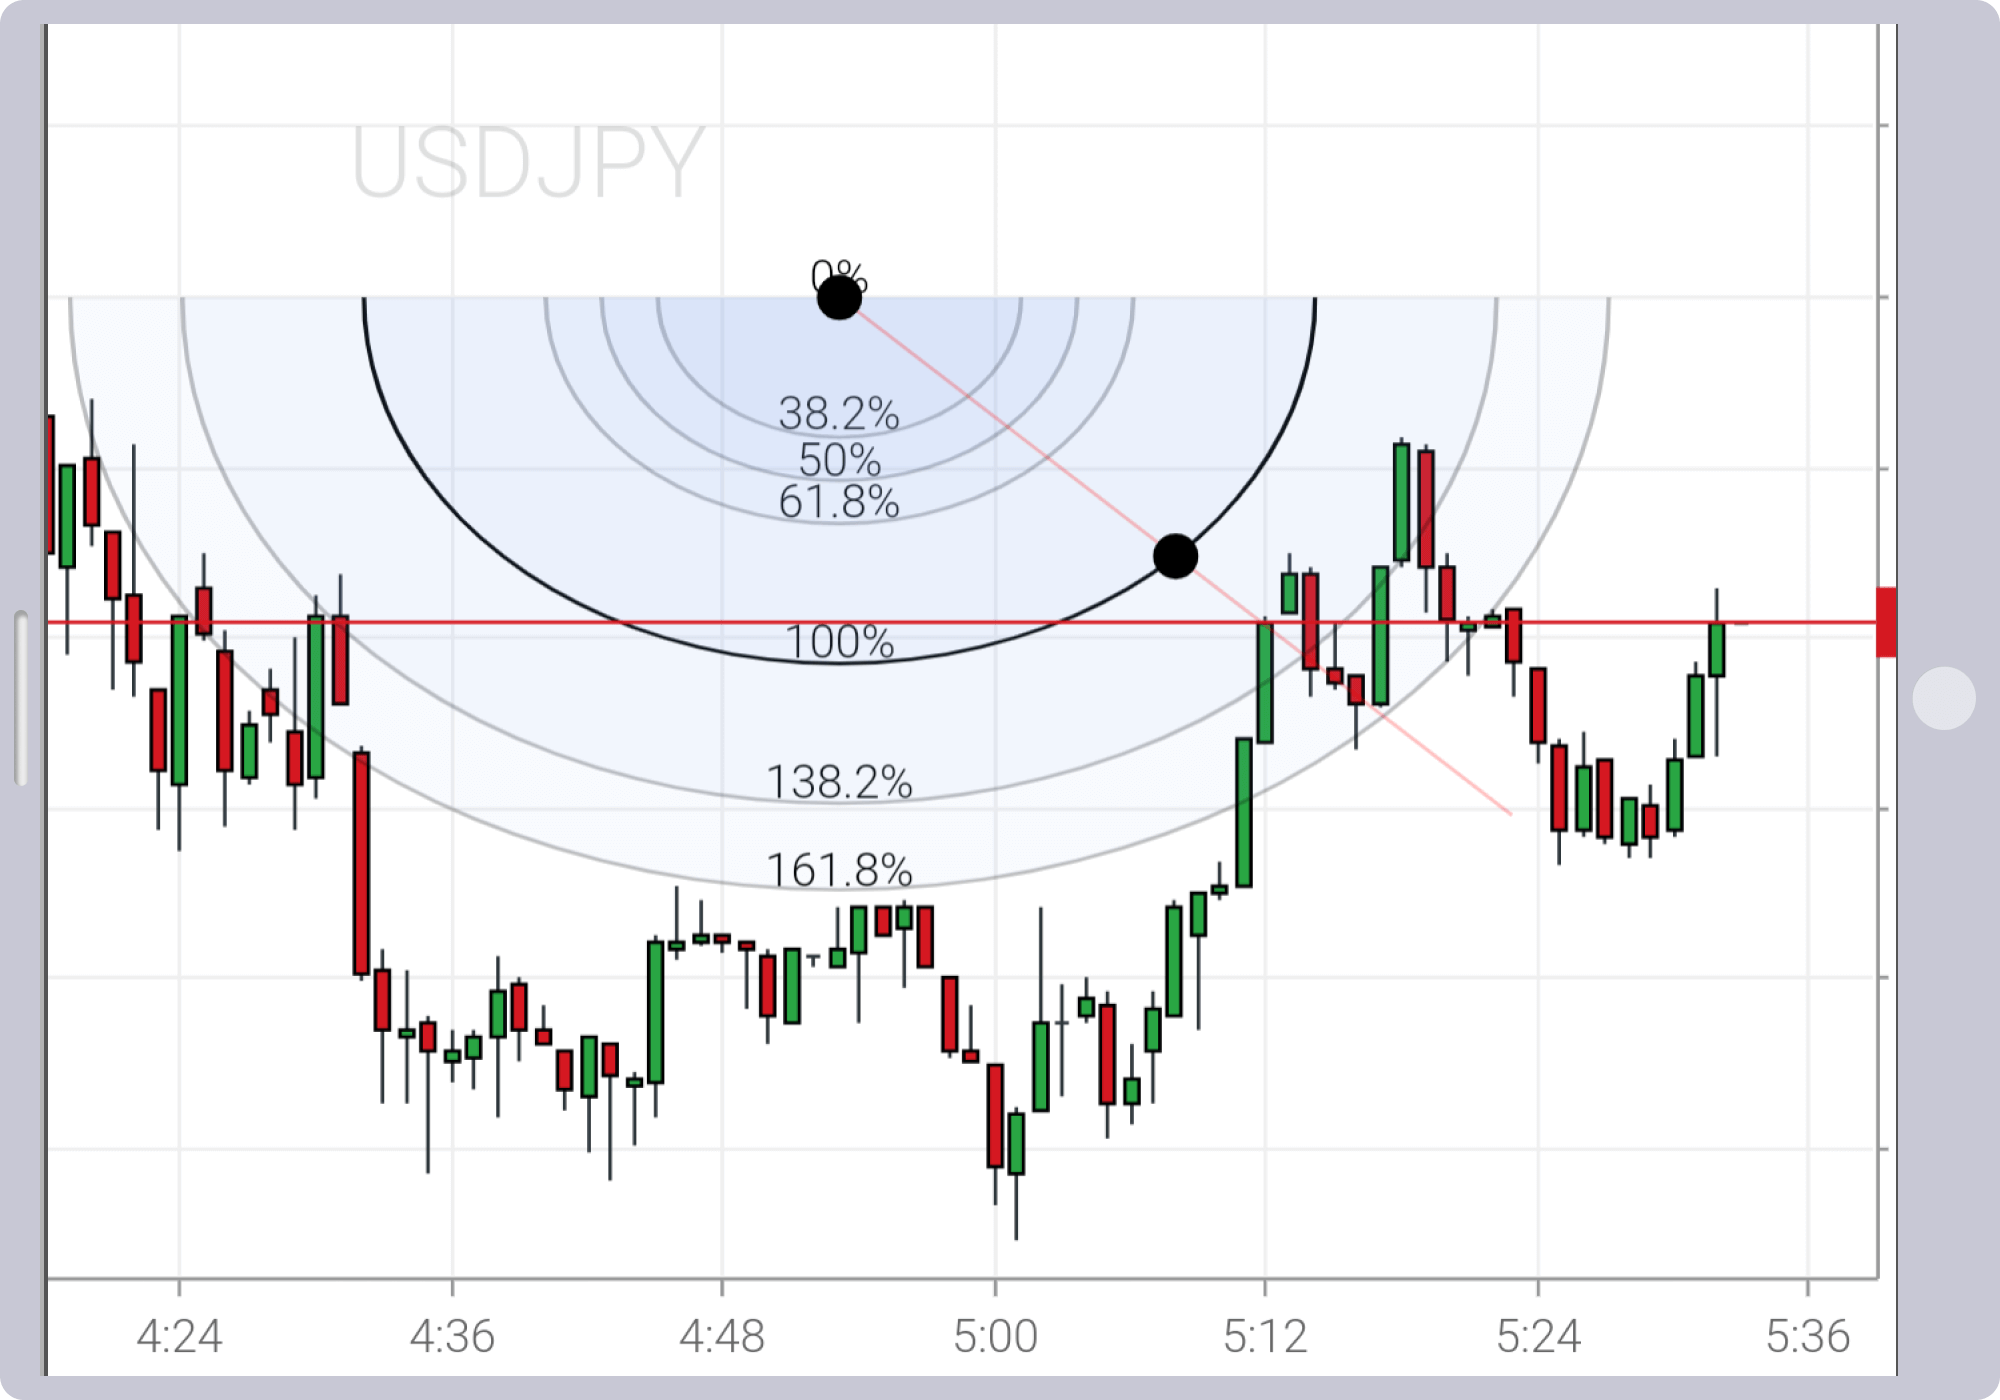Click the 38.2% arc level label
This screenshot has width=2000, height=1400.
(x=839, y=413)
